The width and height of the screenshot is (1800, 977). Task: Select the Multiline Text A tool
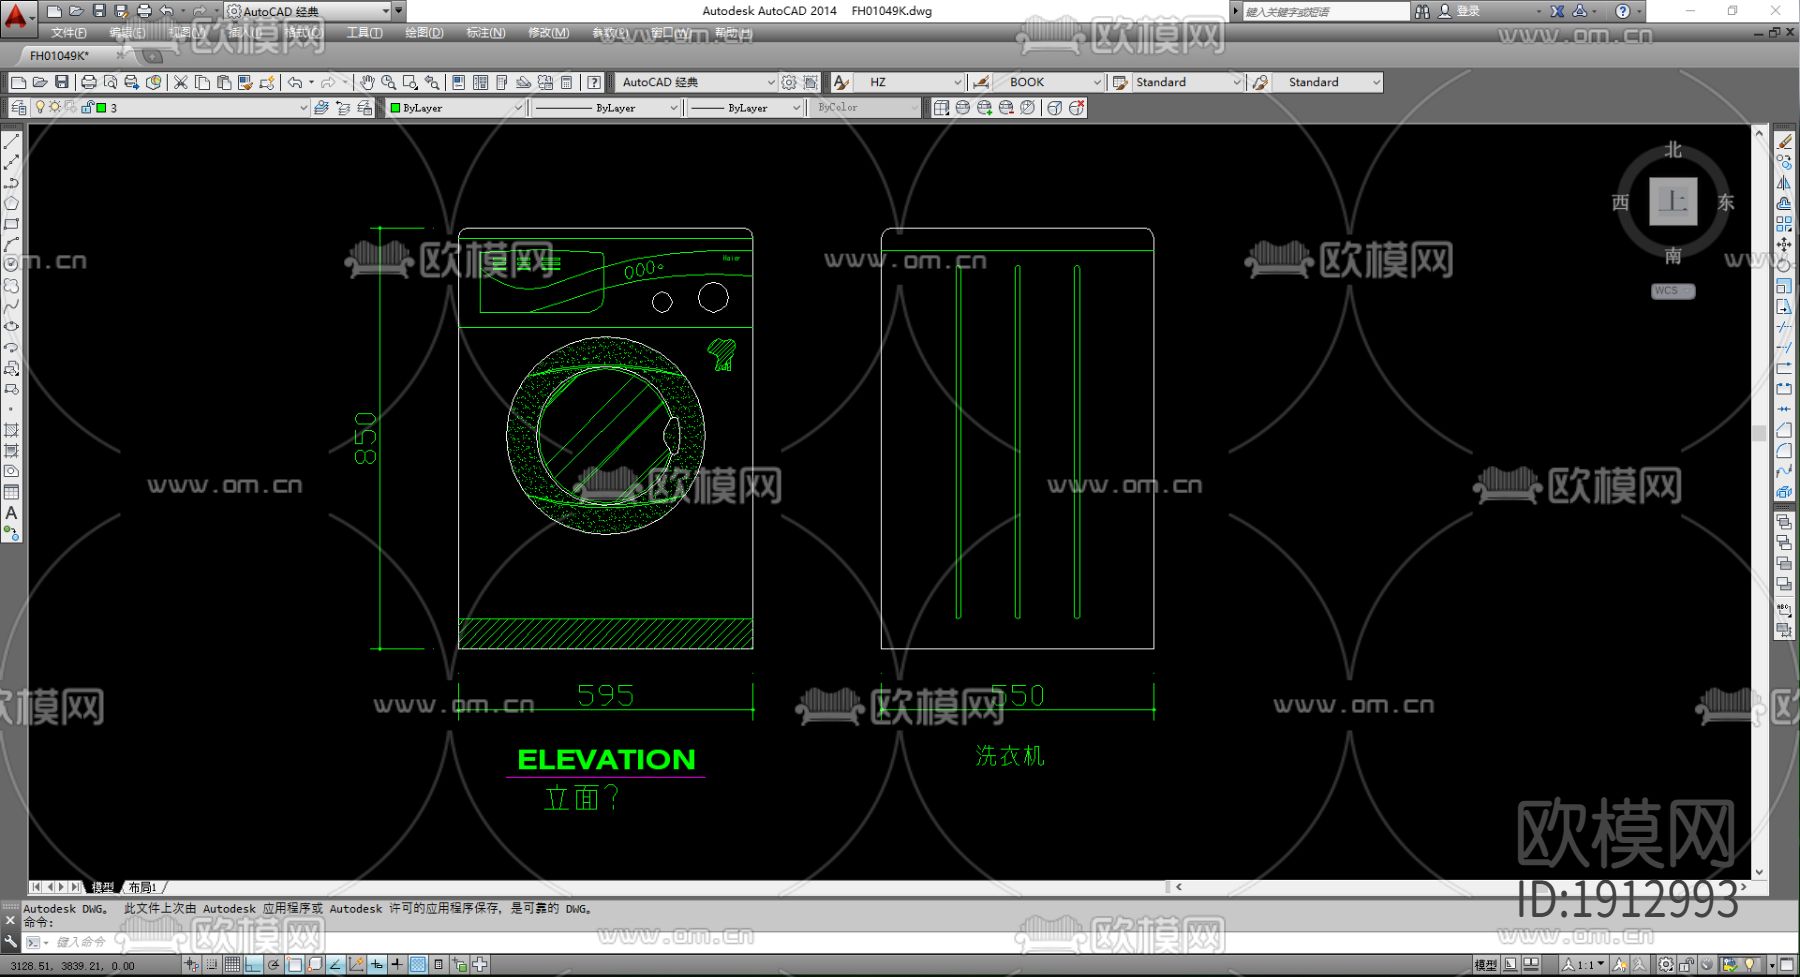click(x=12, y=513)
